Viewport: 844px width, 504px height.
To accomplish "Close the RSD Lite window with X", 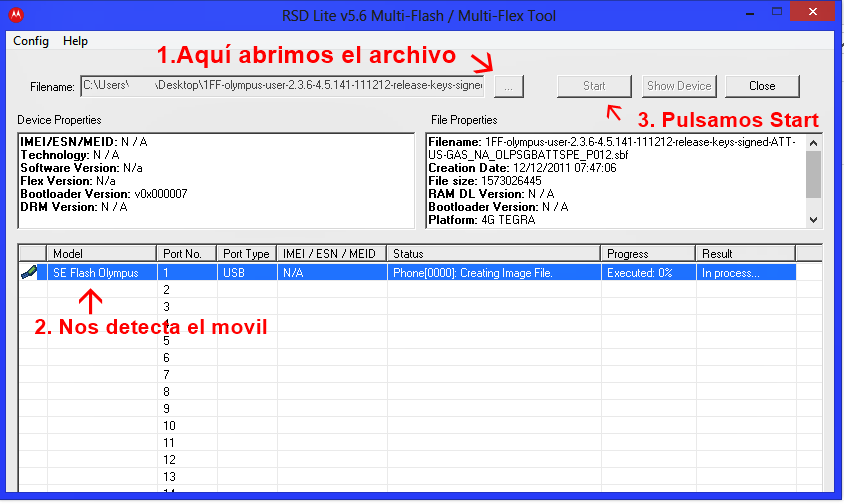I will (813, 12).
